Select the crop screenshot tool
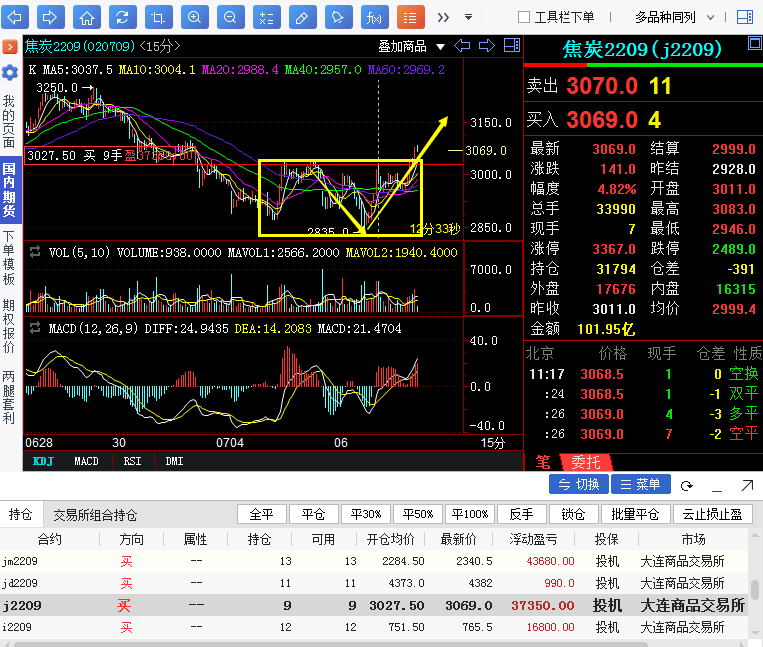This screenshot has height=647, width=763. tap(157, 17)
